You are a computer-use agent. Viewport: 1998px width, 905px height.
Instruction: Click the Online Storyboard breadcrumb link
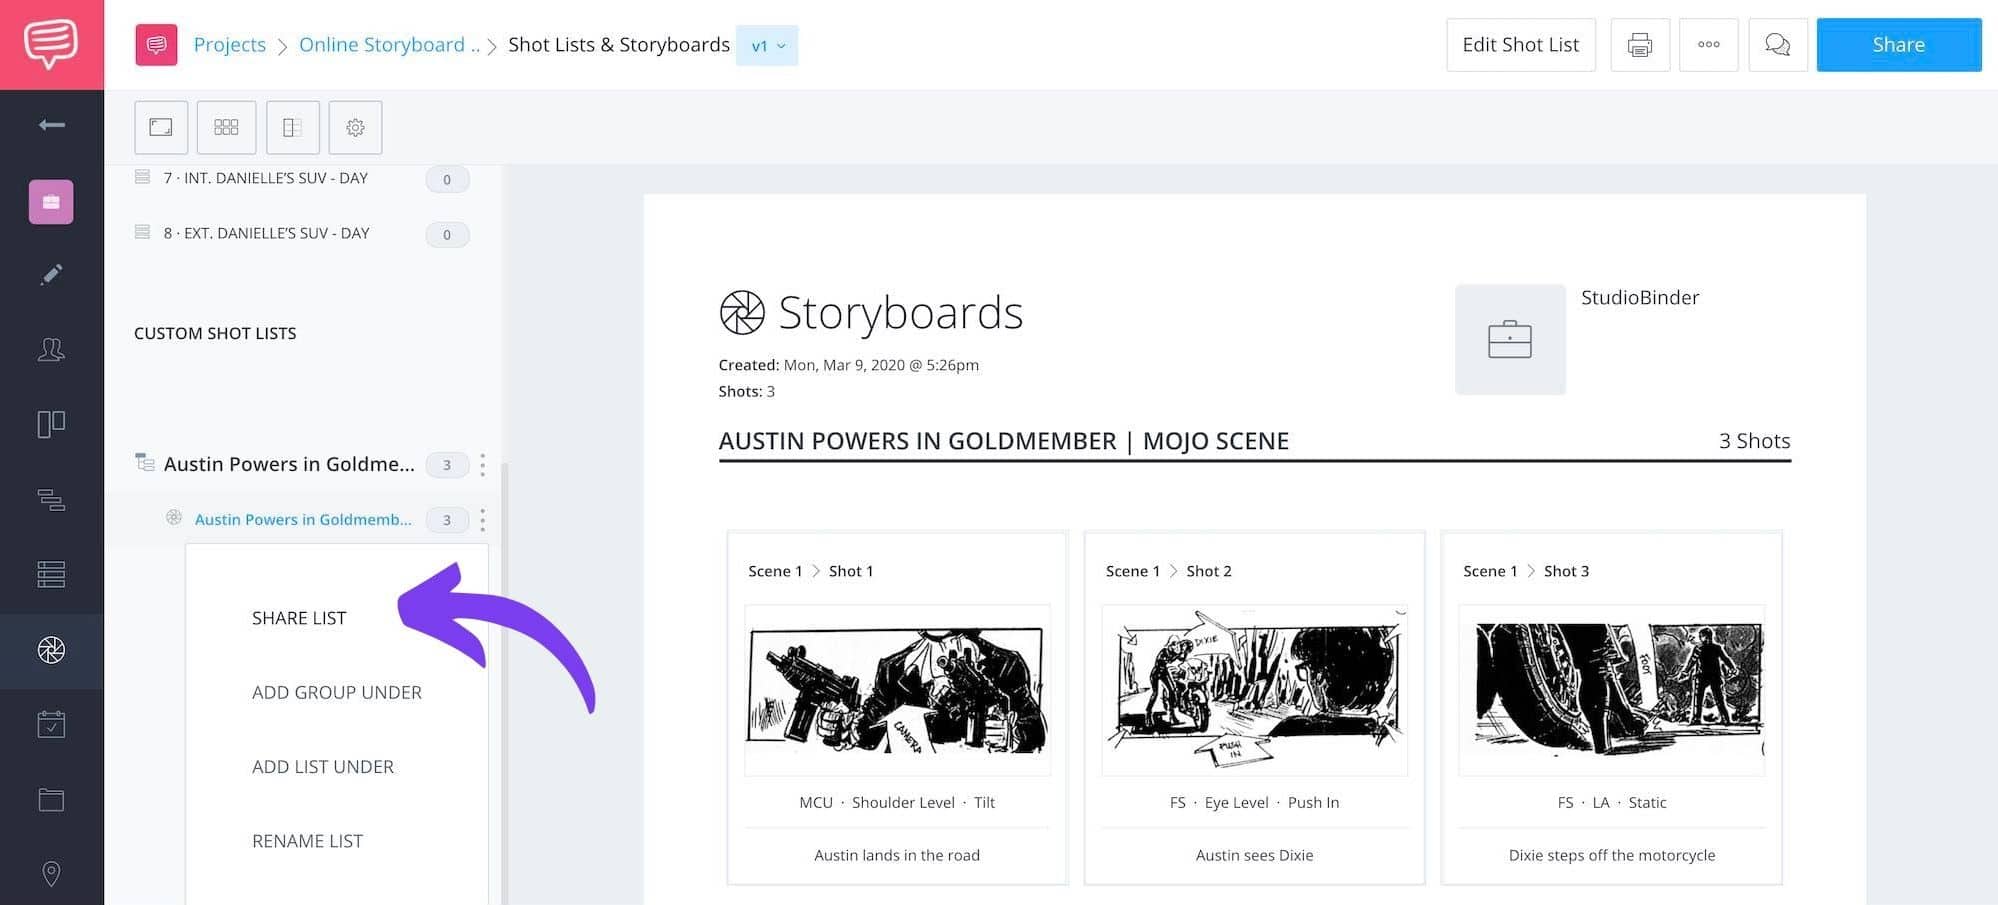point(389,44)
